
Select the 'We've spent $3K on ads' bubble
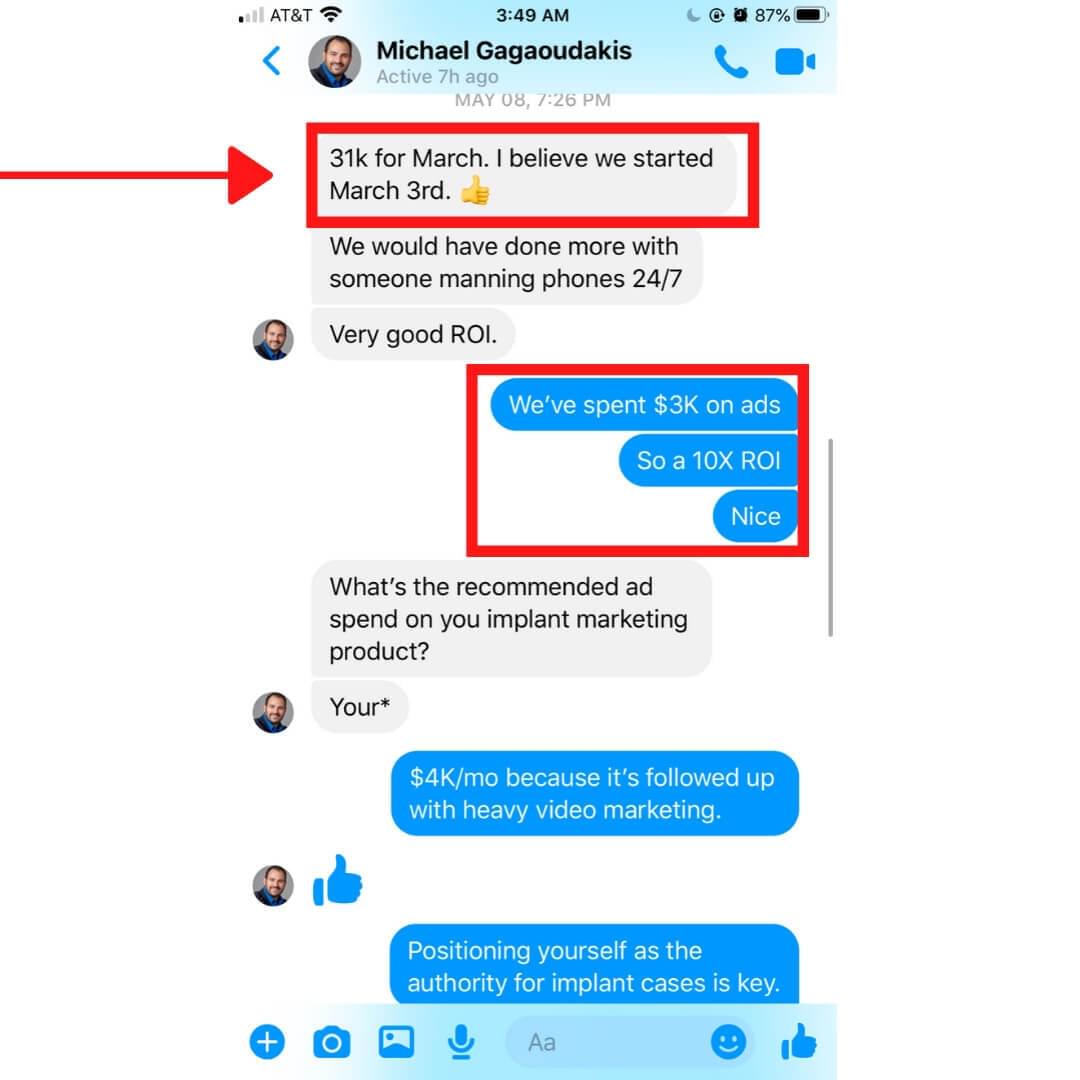(644, 404)
